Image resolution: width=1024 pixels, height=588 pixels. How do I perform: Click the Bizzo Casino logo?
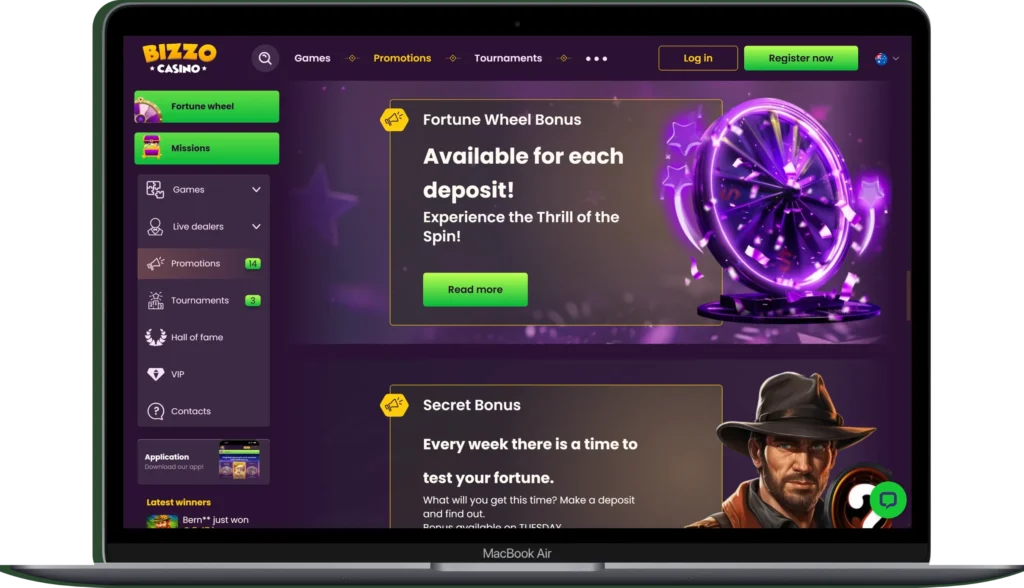point(179,58)
